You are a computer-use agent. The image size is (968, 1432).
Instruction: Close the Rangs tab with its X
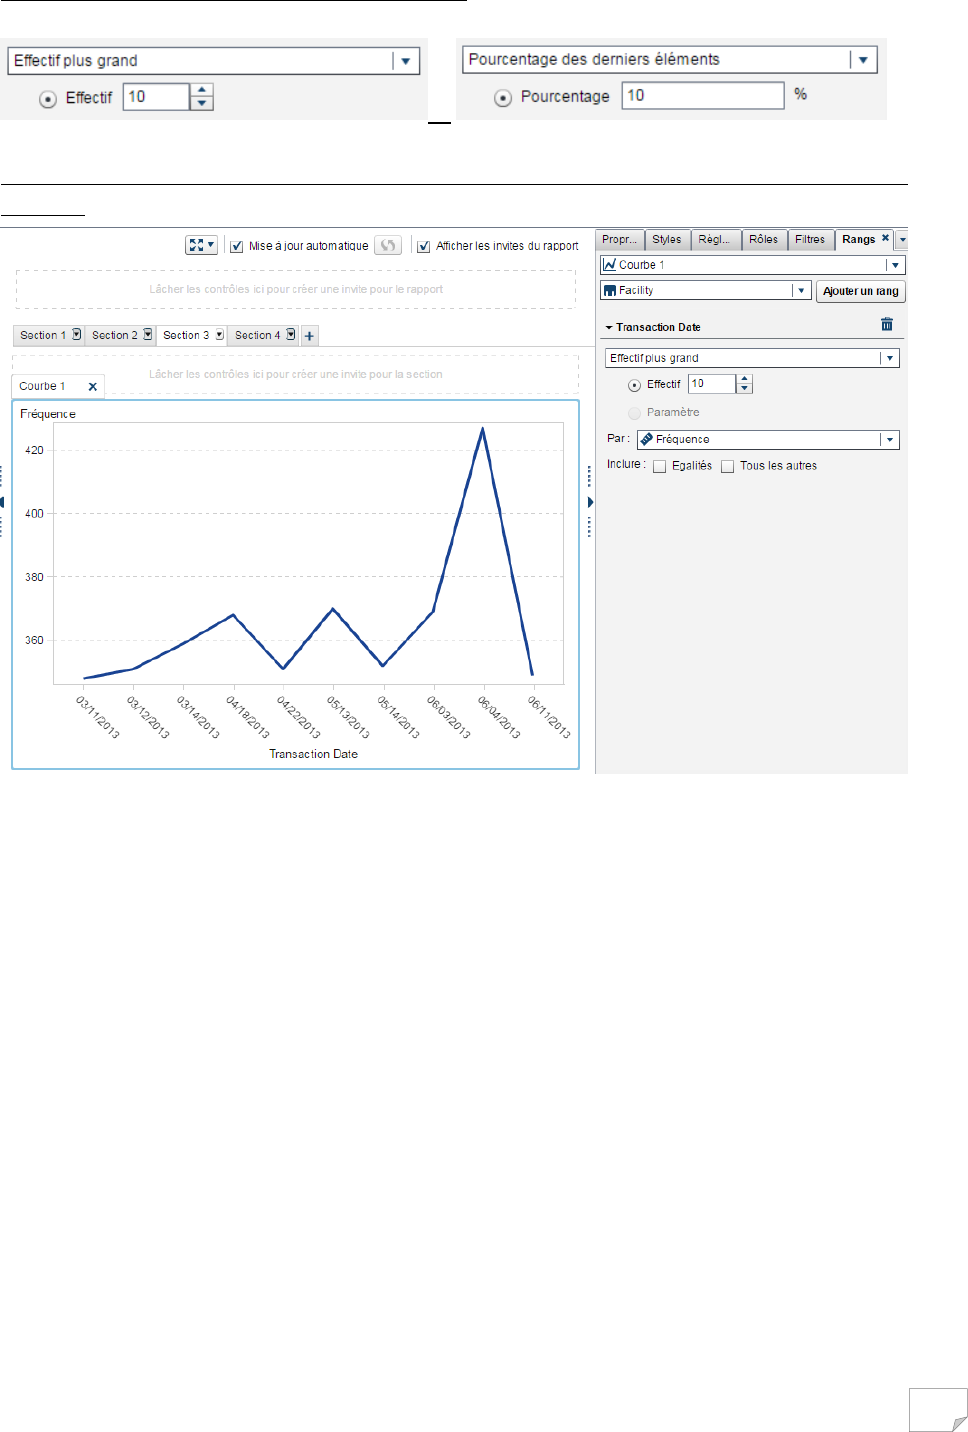click(x=885, y=238)
